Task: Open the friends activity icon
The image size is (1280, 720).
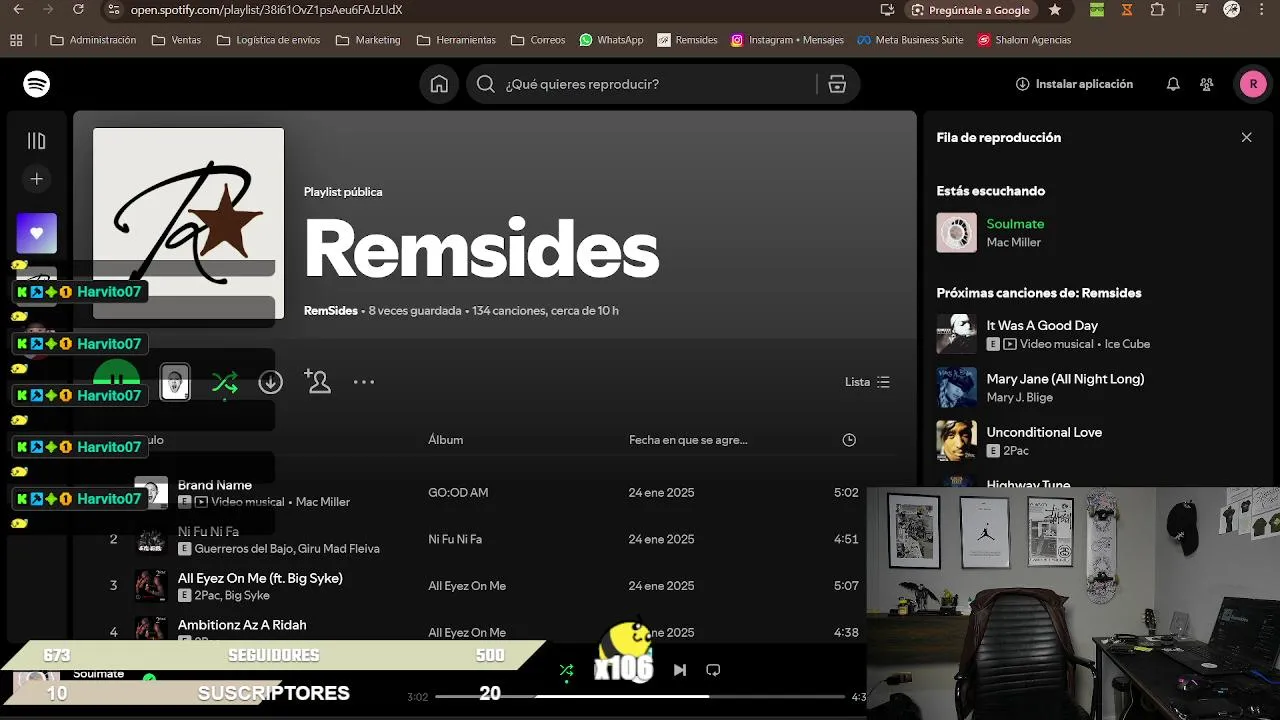Action: [x=1207, y=84]
